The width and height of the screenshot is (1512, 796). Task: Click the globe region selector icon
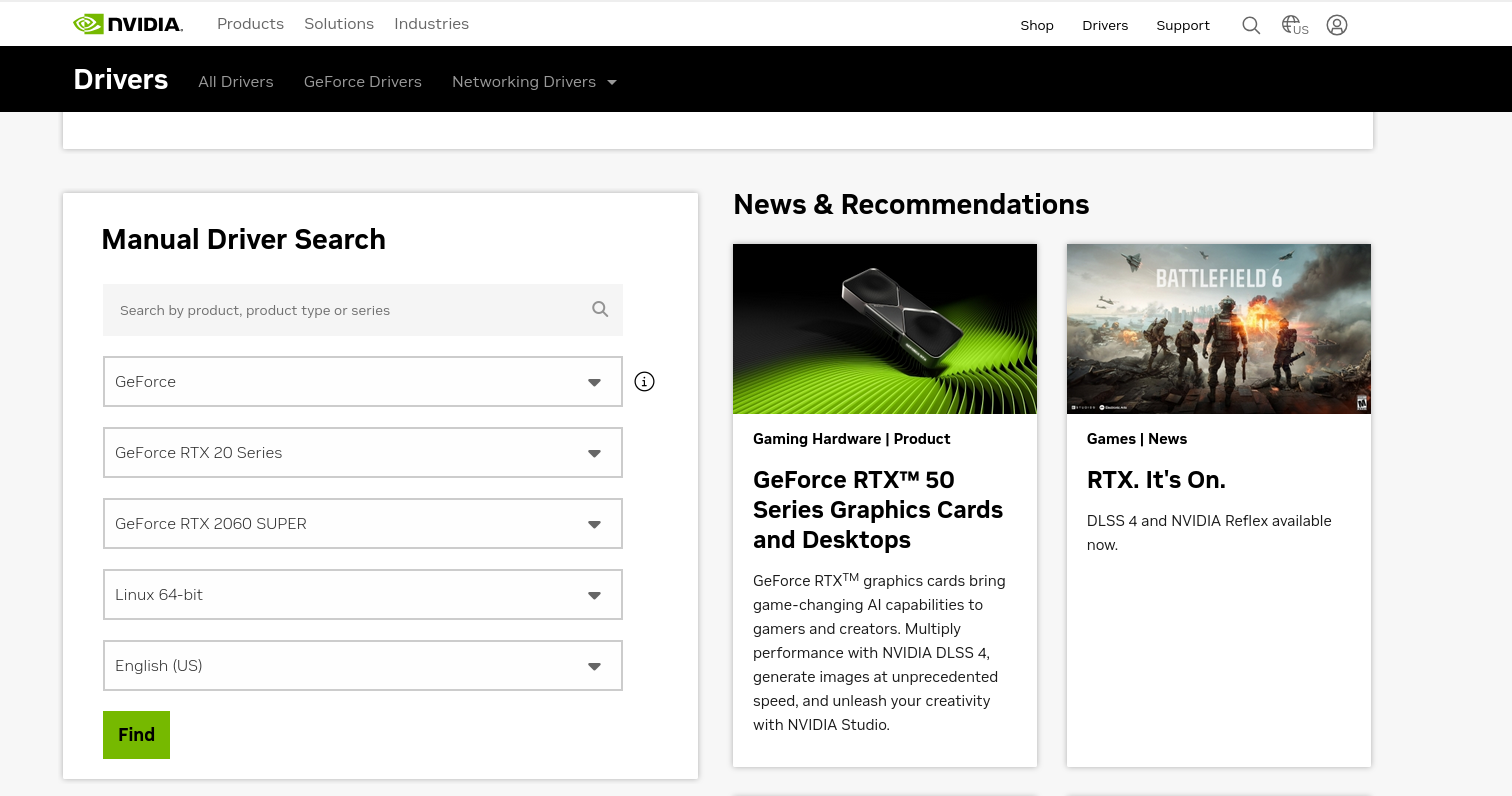pos(1294,25)
